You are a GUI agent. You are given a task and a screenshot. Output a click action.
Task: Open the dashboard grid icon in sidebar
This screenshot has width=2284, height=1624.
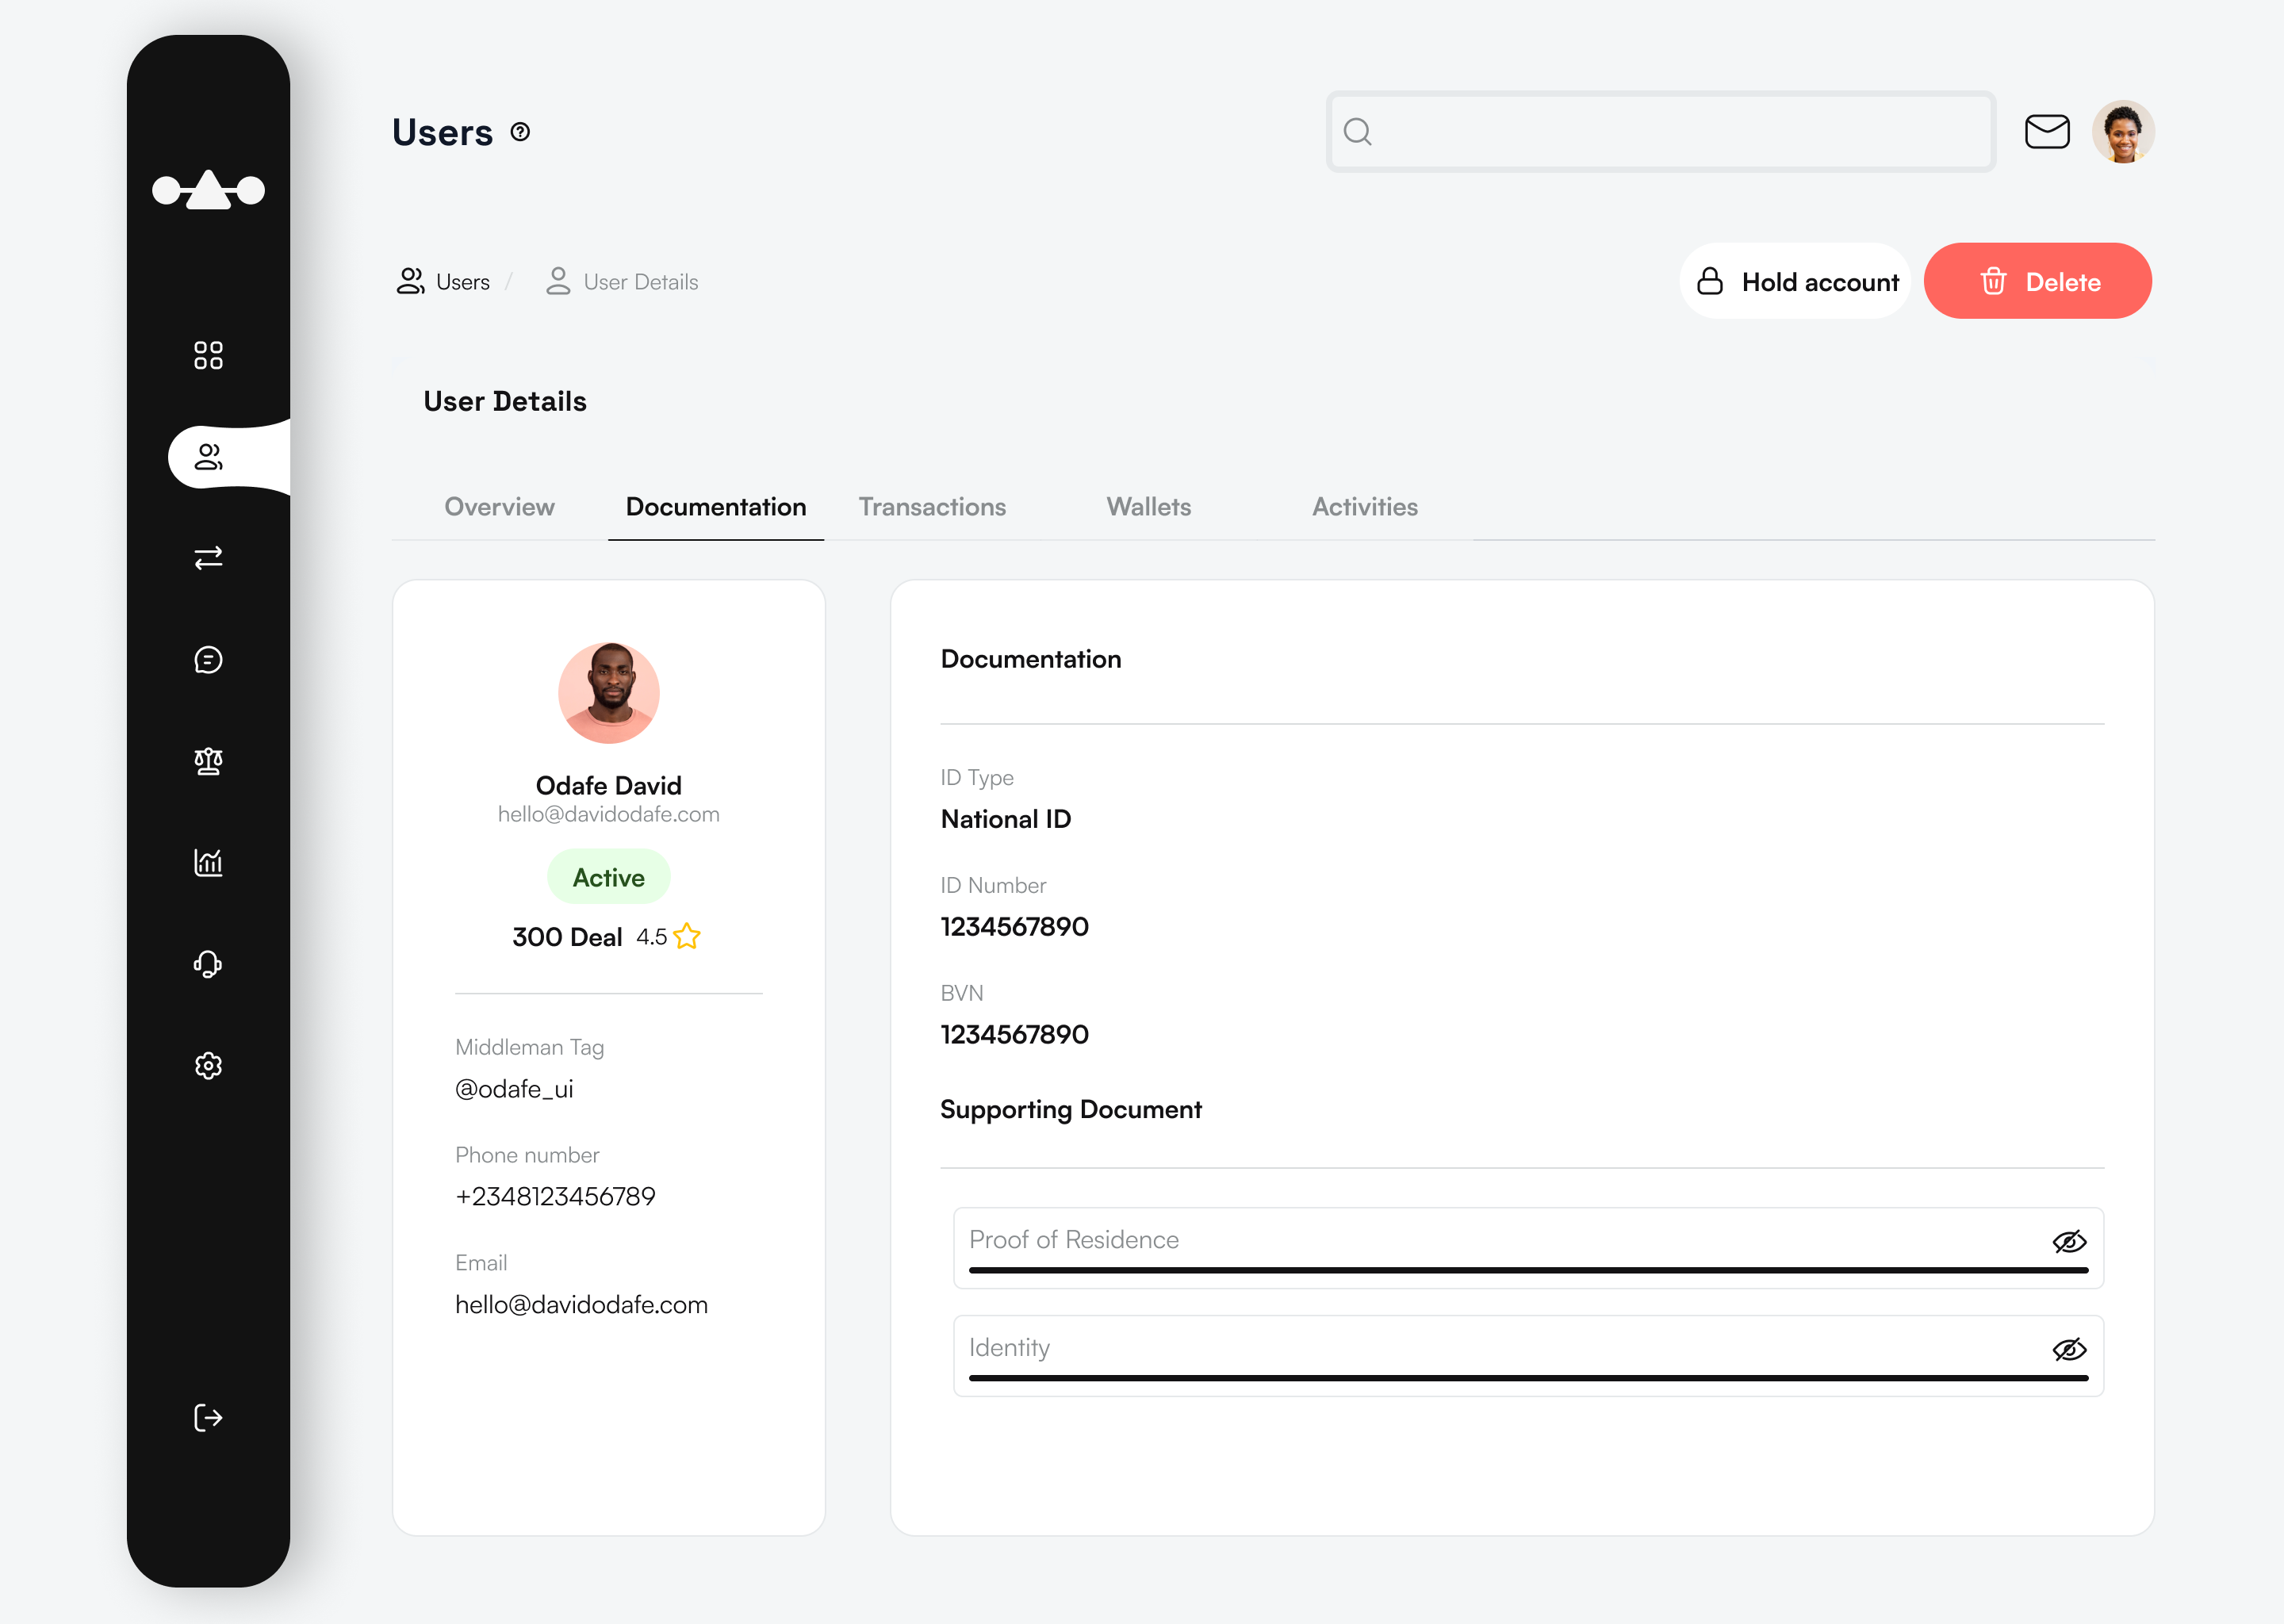pos(208,355)
